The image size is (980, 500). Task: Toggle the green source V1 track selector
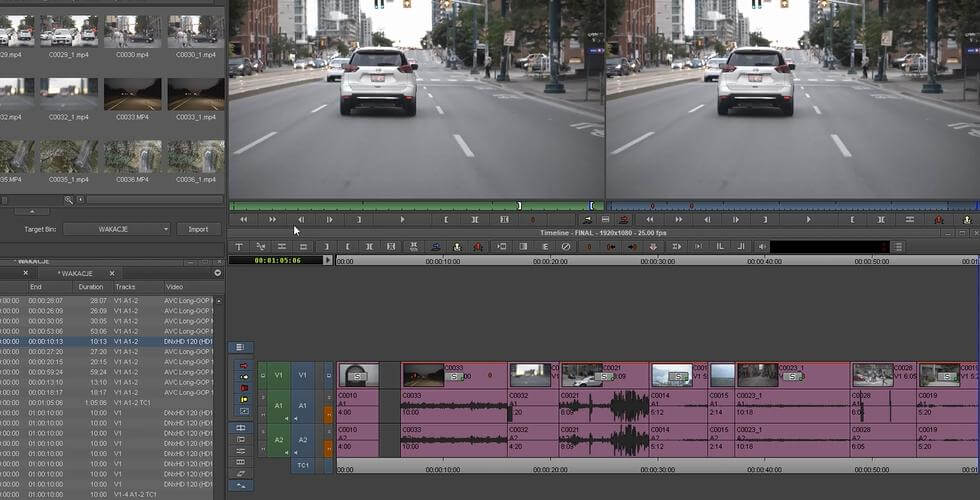click(279, 375)
